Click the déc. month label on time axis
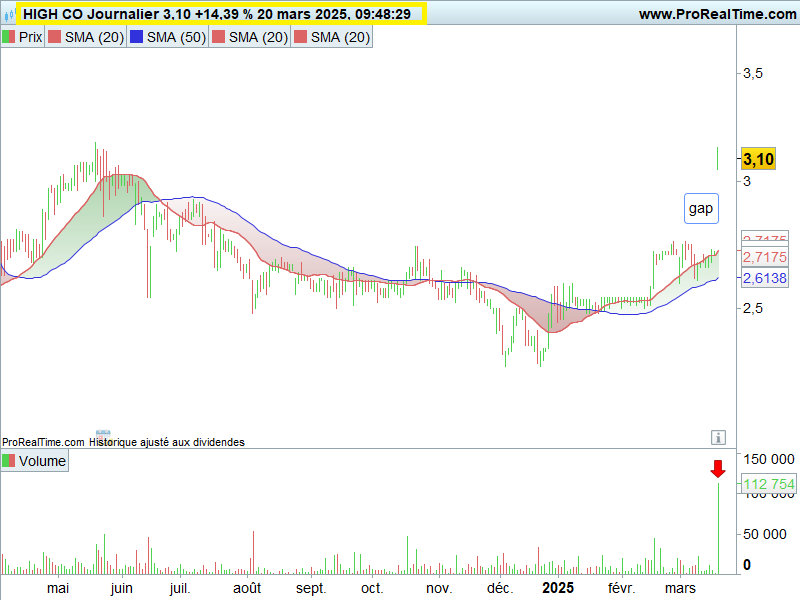 click(500, 588)
